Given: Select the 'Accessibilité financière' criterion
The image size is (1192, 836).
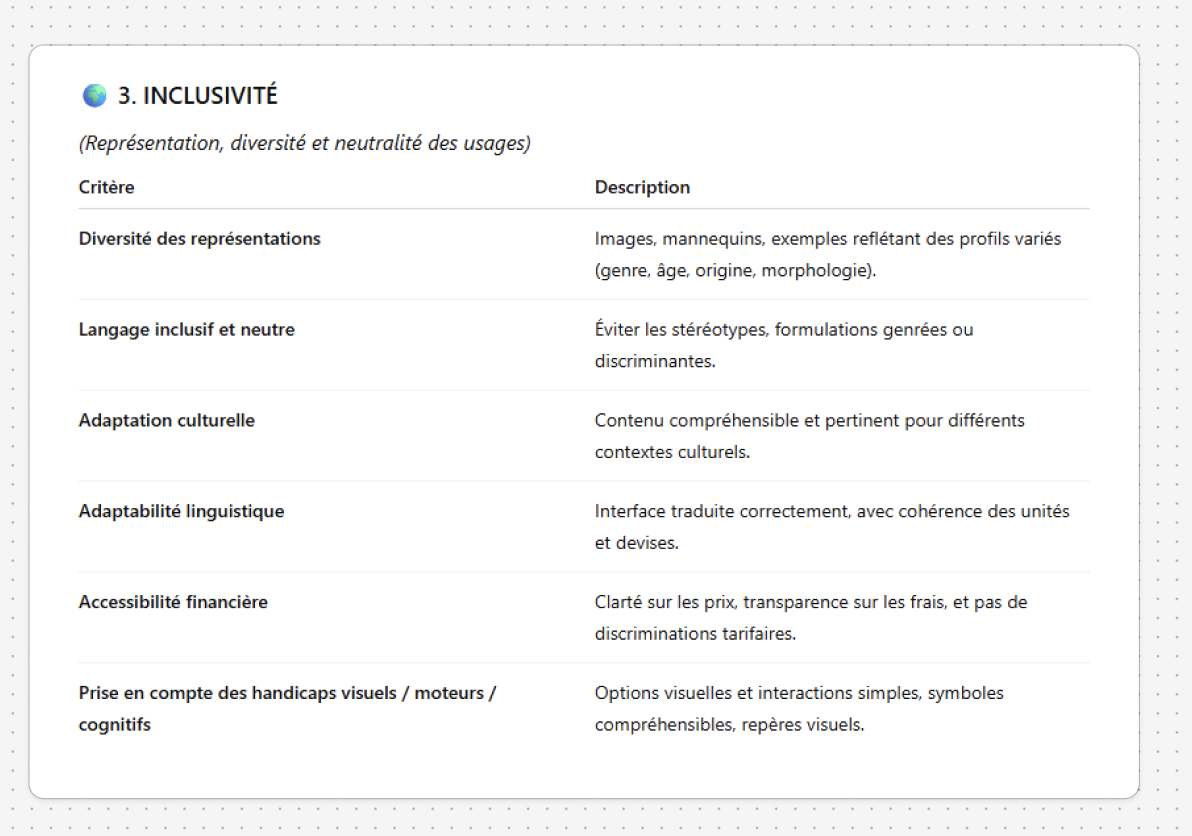Looking at the screenshot, I should [173, 602].
